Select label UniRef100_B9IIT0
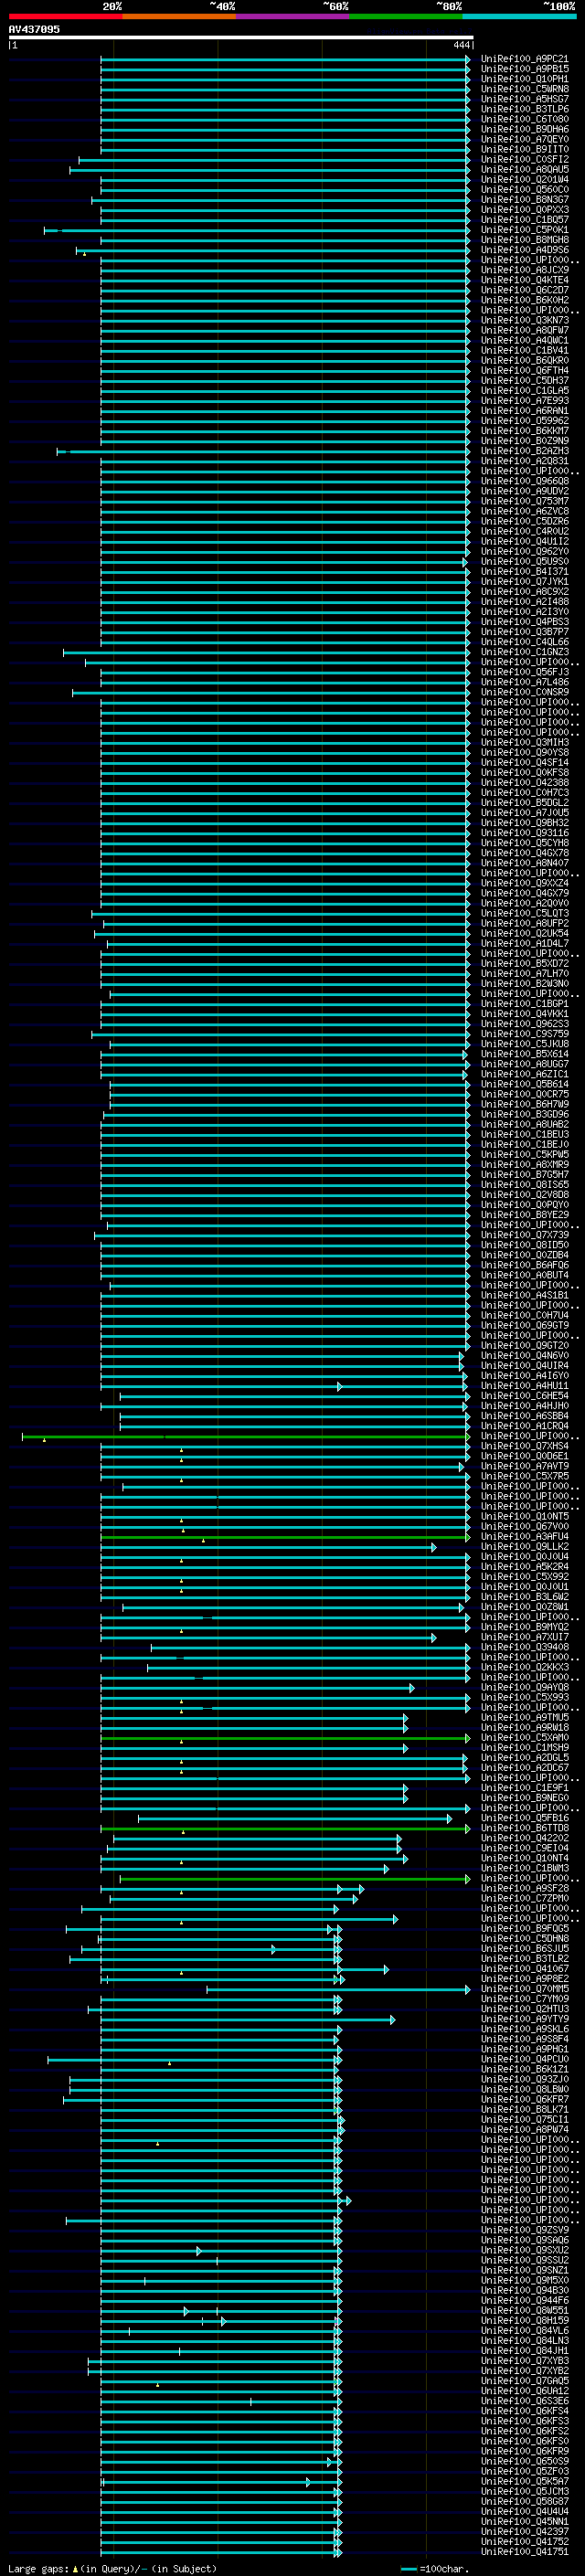The image size is (585, 2576). point(525,149)
